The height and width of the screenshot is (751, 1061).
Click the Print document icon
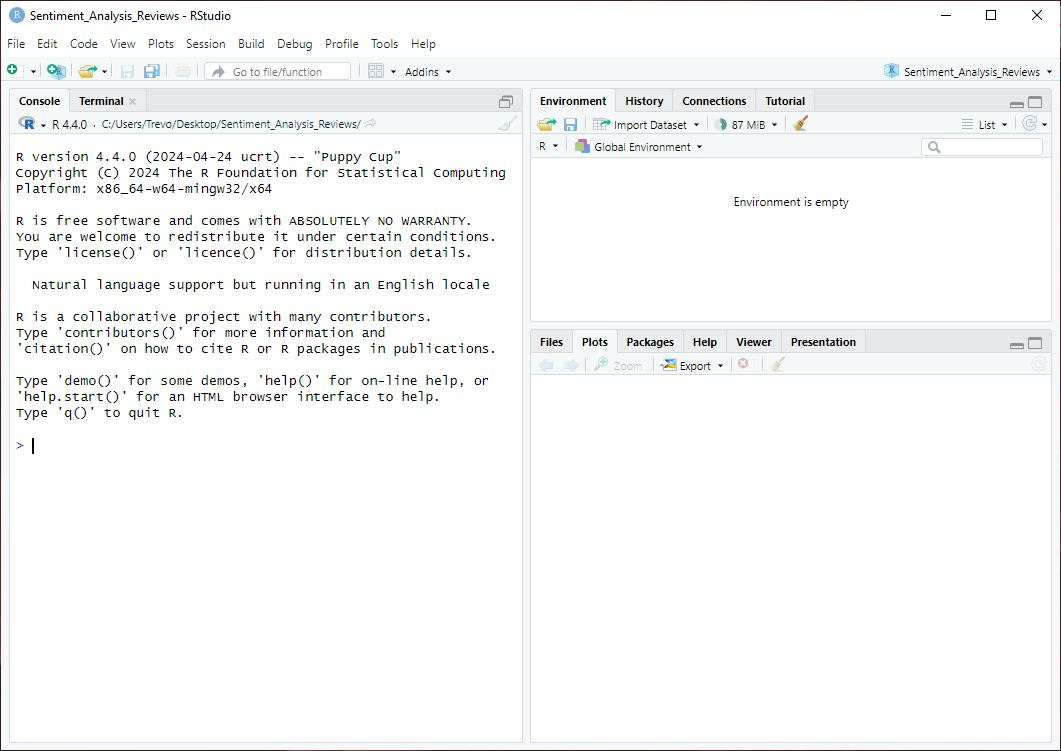coord(183,71)
